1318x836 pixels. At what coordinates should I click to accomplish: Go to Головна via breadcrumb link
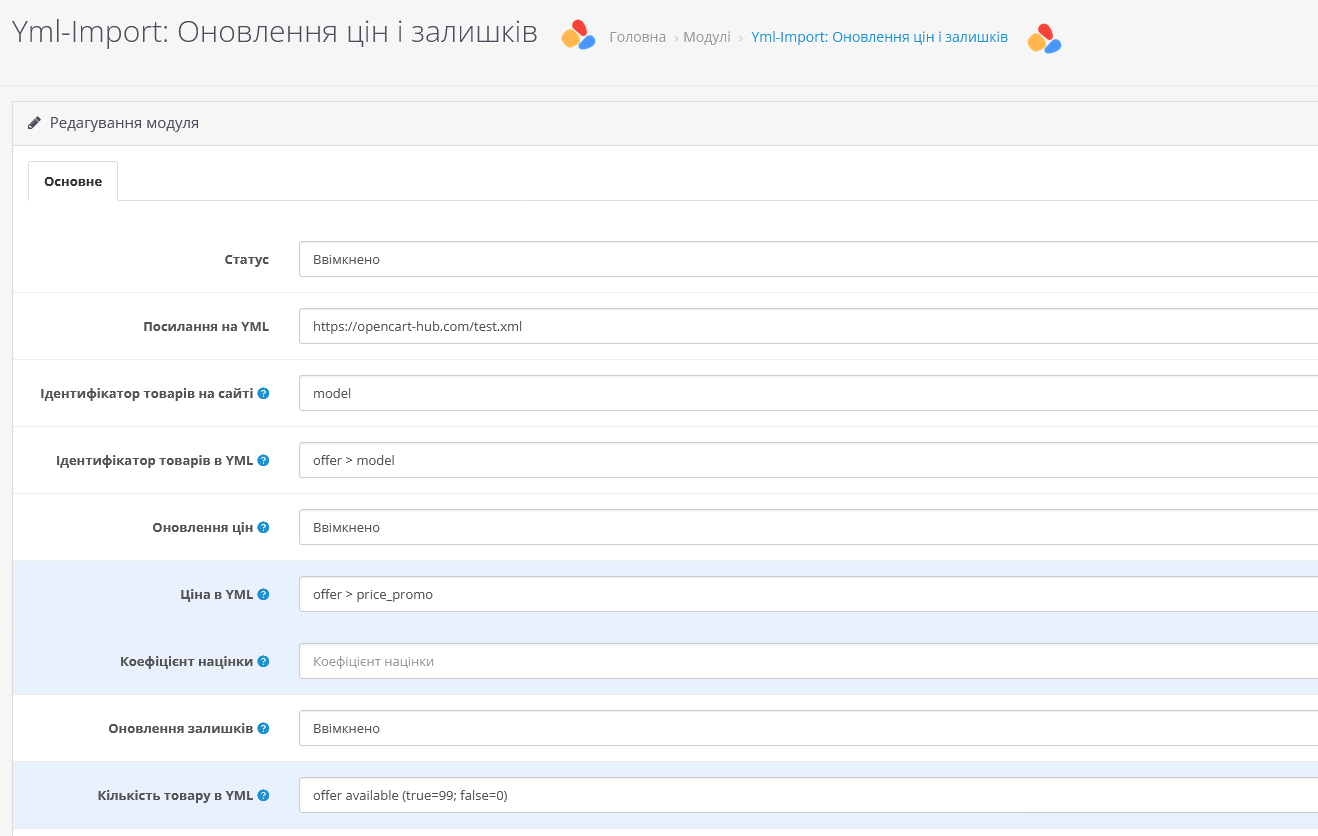click(637, 36)
